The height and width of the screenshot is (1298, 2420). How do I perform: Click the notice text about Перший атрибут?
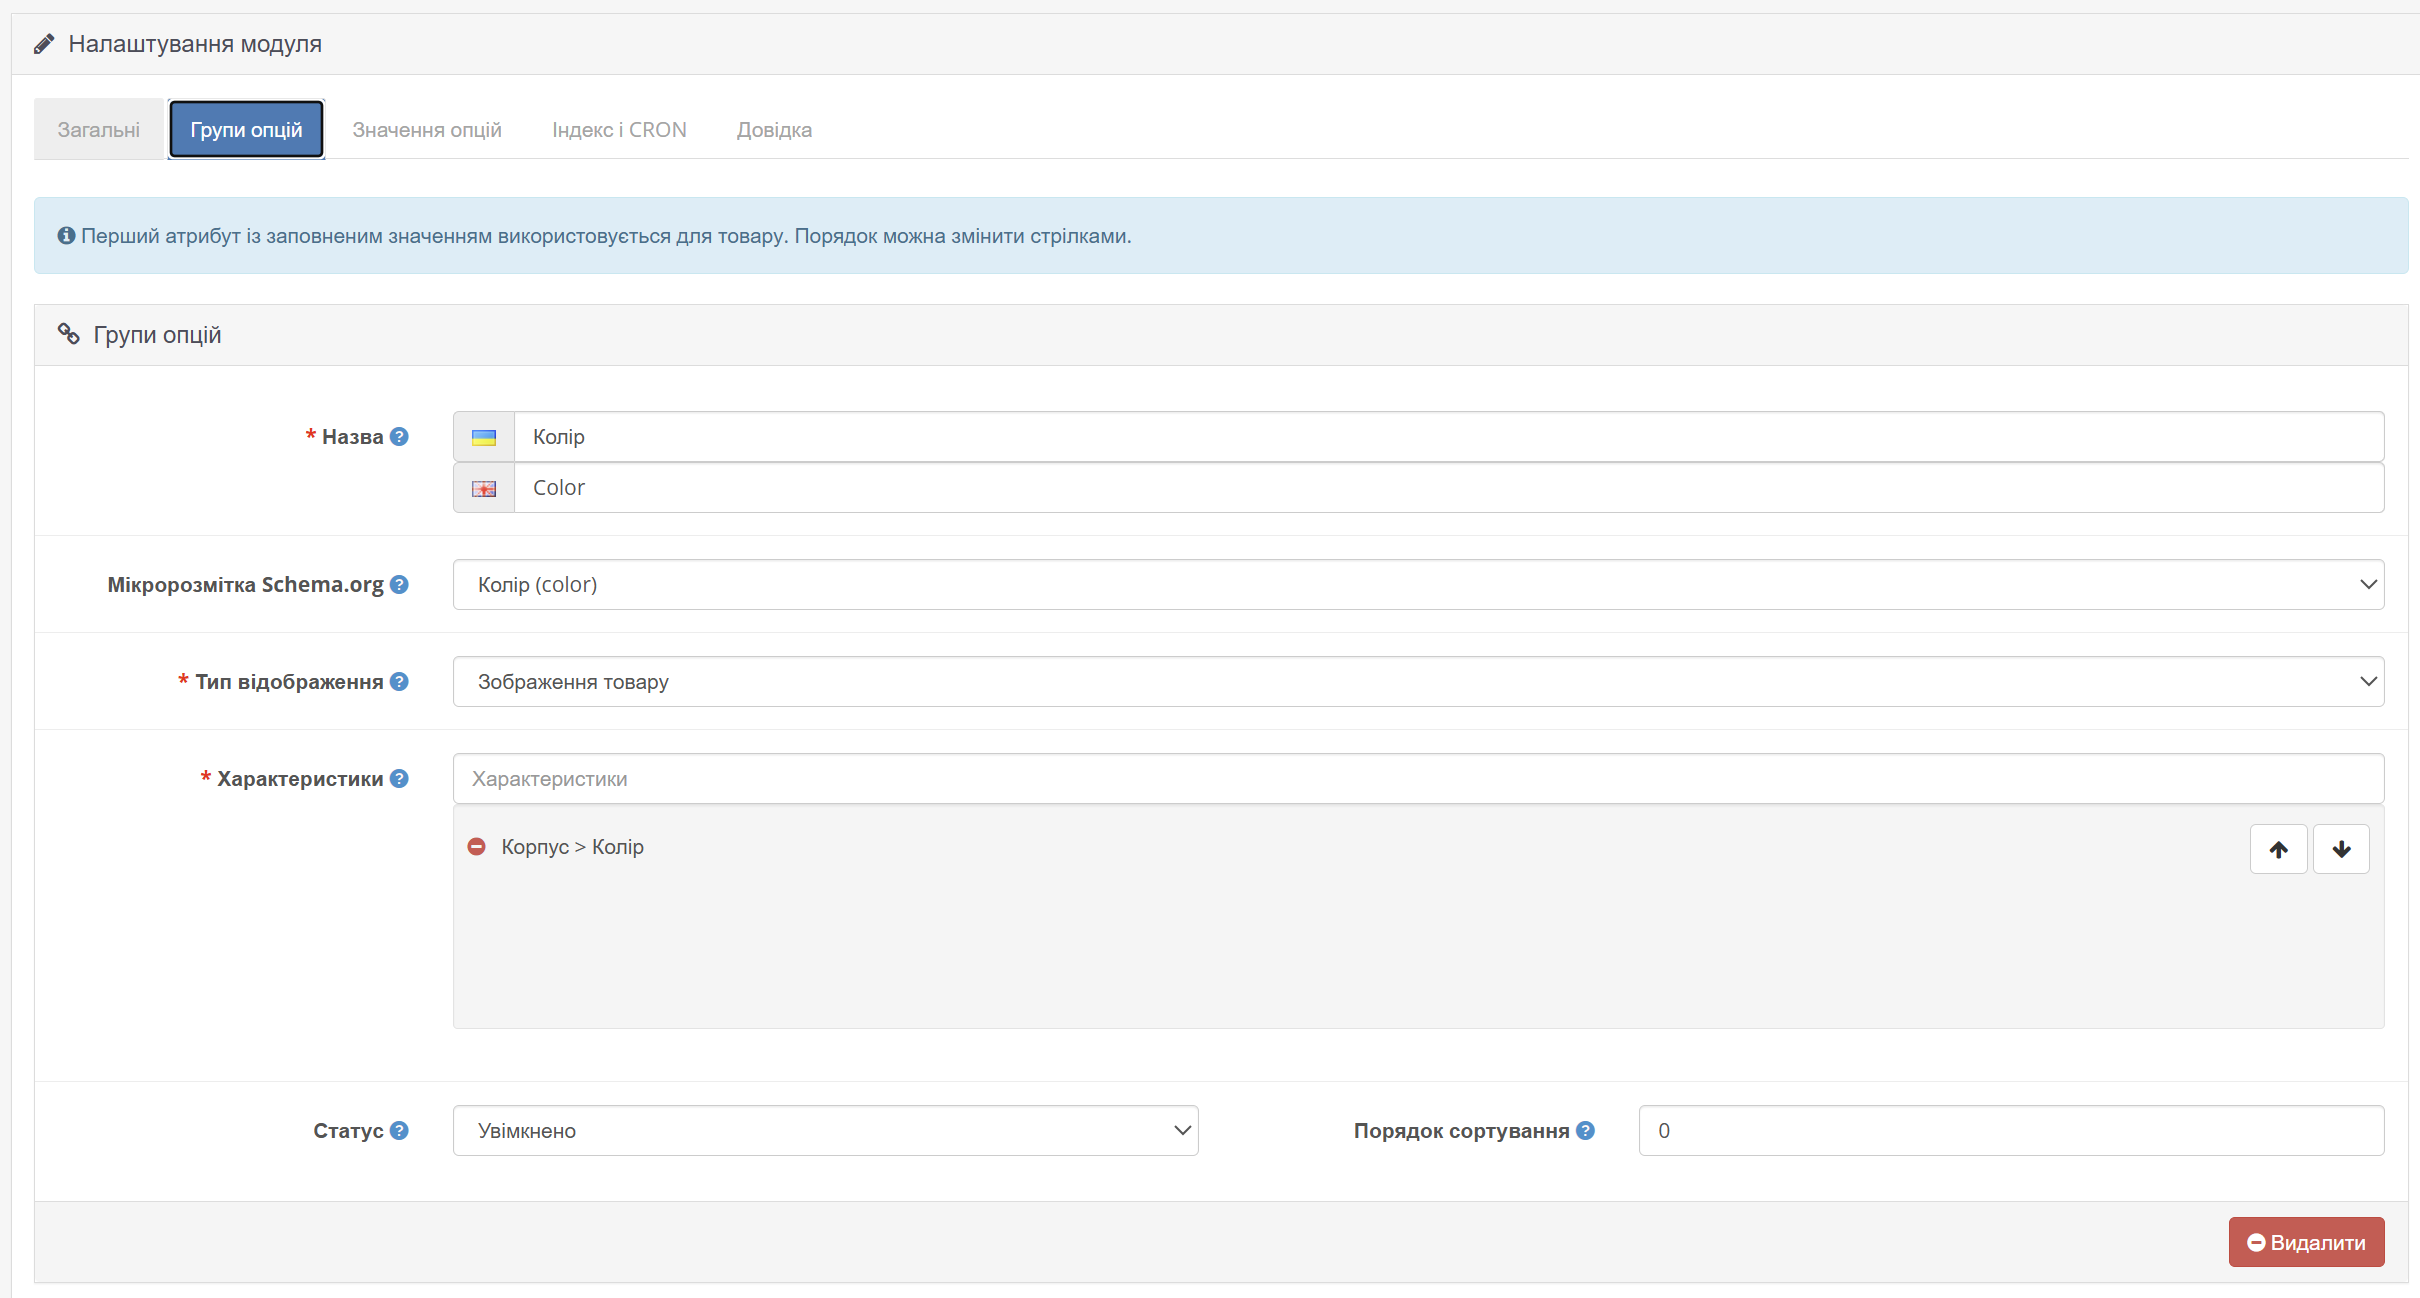pos(606,236)
